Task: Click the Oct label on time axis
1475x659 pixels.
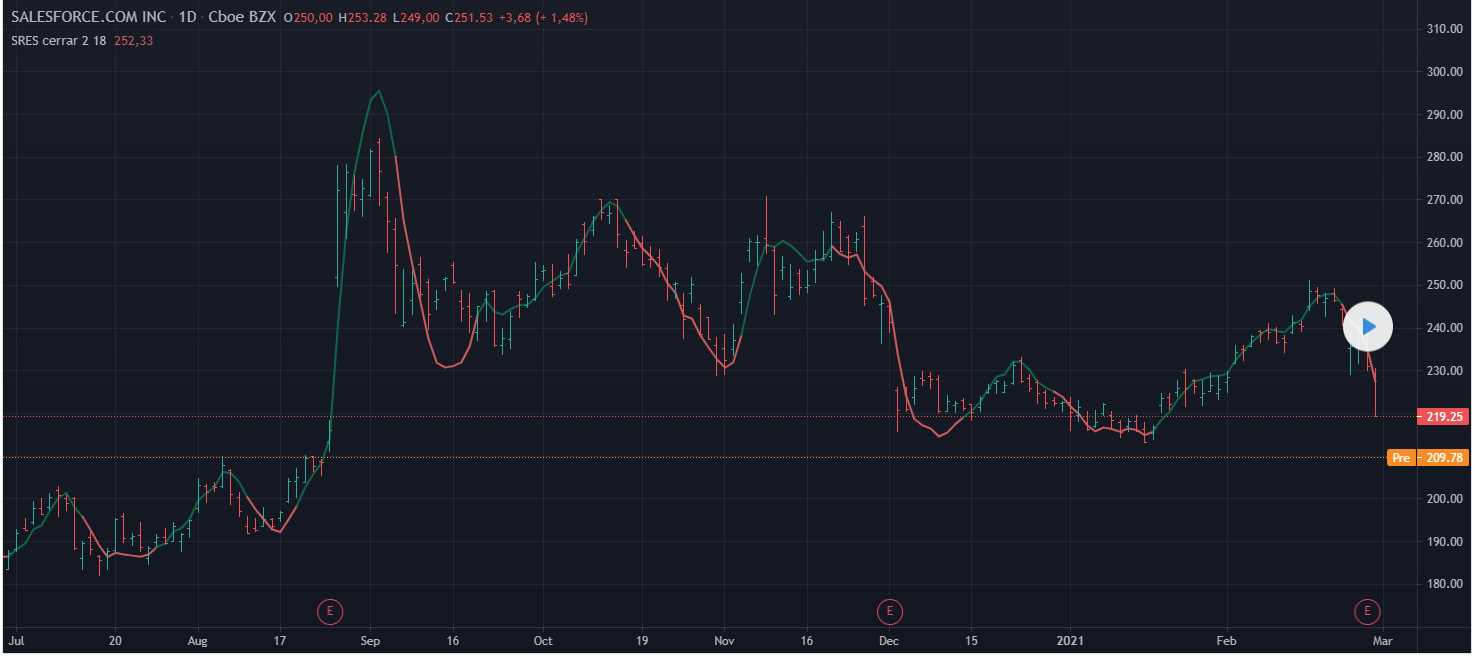Action: tap(543, 640)
